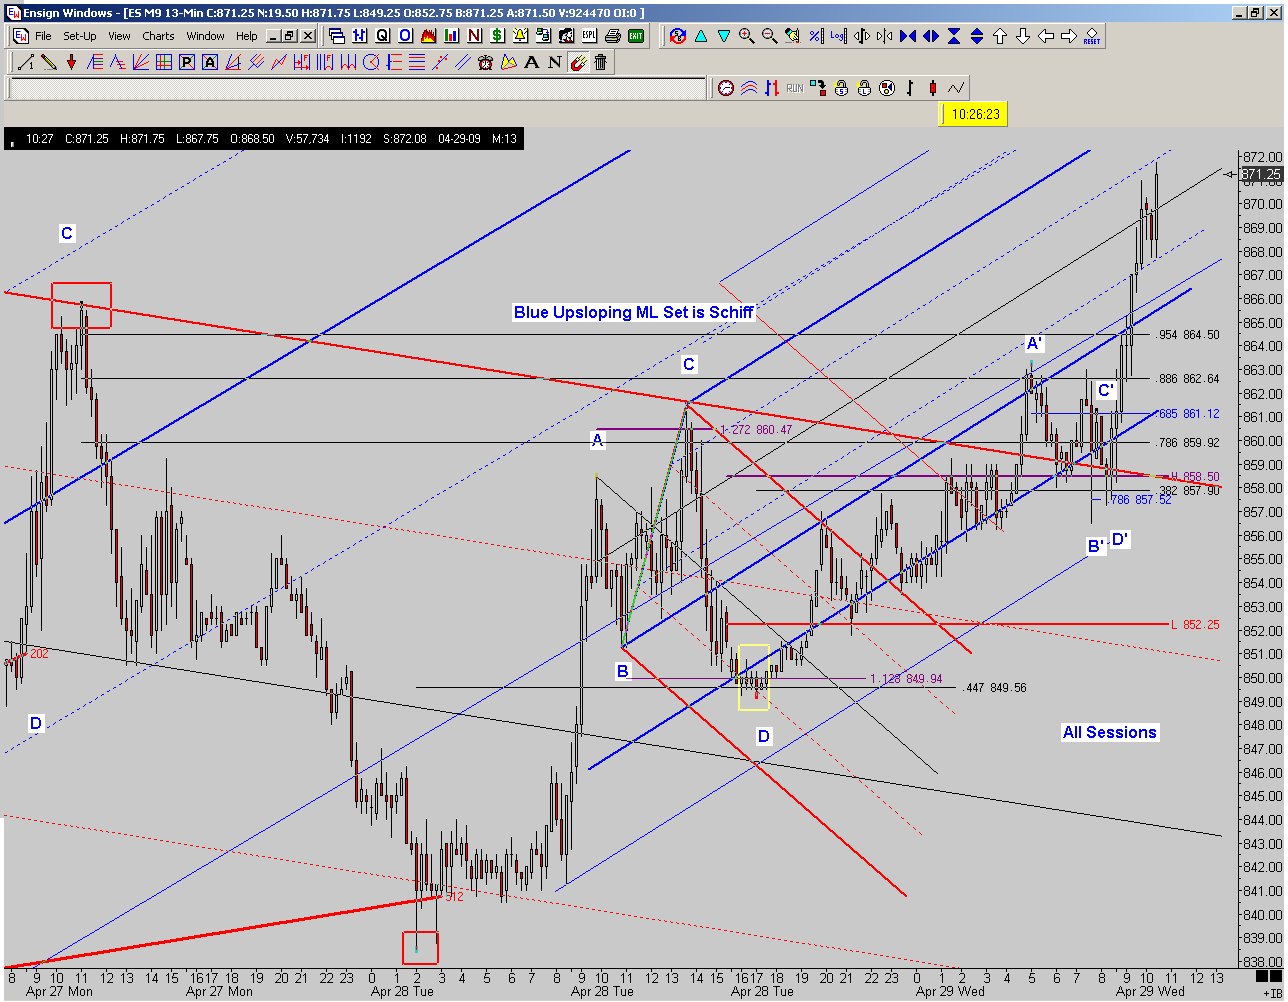Click the red 'L 852.25' level label
The width and height of the screenshot is (1288, 1002).
tap(1196, 624)
